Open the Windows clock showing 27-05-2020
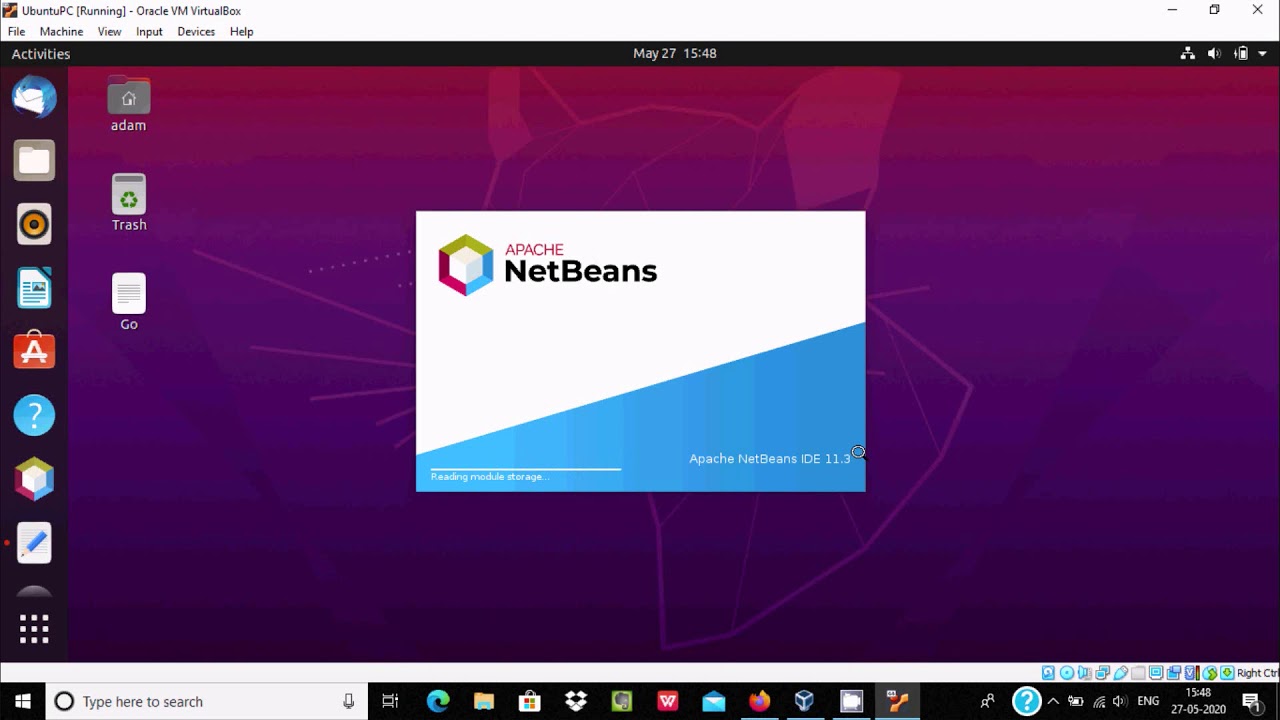The width and height of the screenshot is (1280, 720). pyautogui.click(x=1198, y=701)
